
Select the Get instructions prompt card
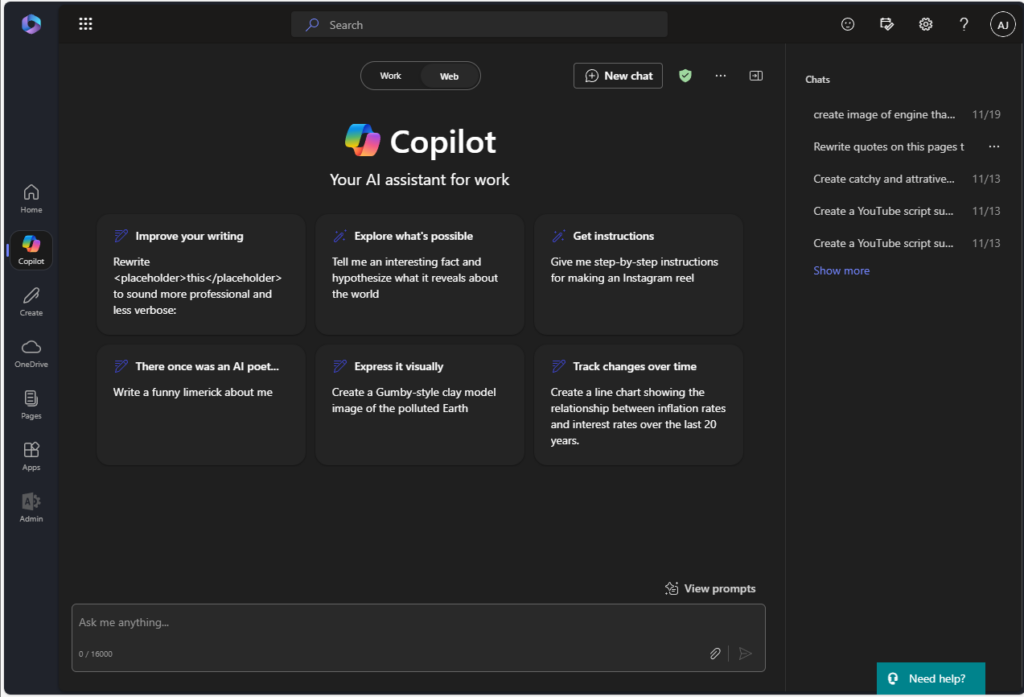click(x=638, y=274)
